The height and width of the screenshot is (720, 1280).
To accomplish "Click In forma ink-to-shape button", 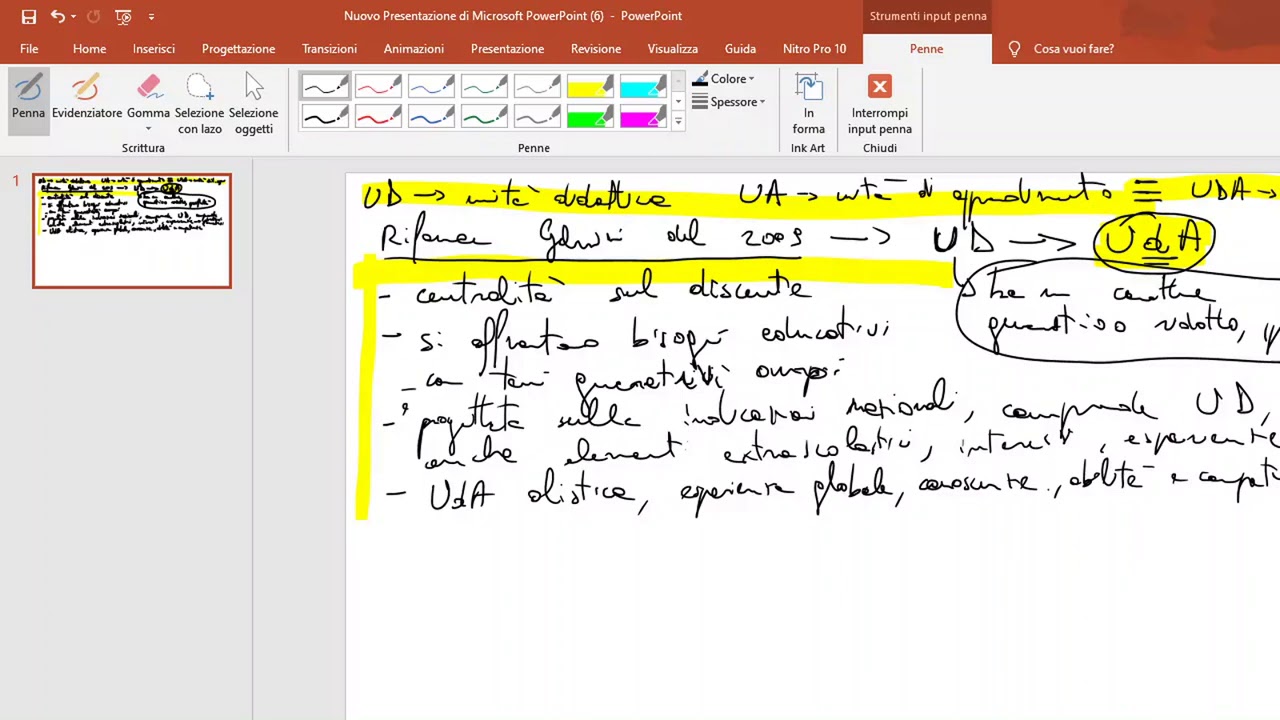I will 808,103.
